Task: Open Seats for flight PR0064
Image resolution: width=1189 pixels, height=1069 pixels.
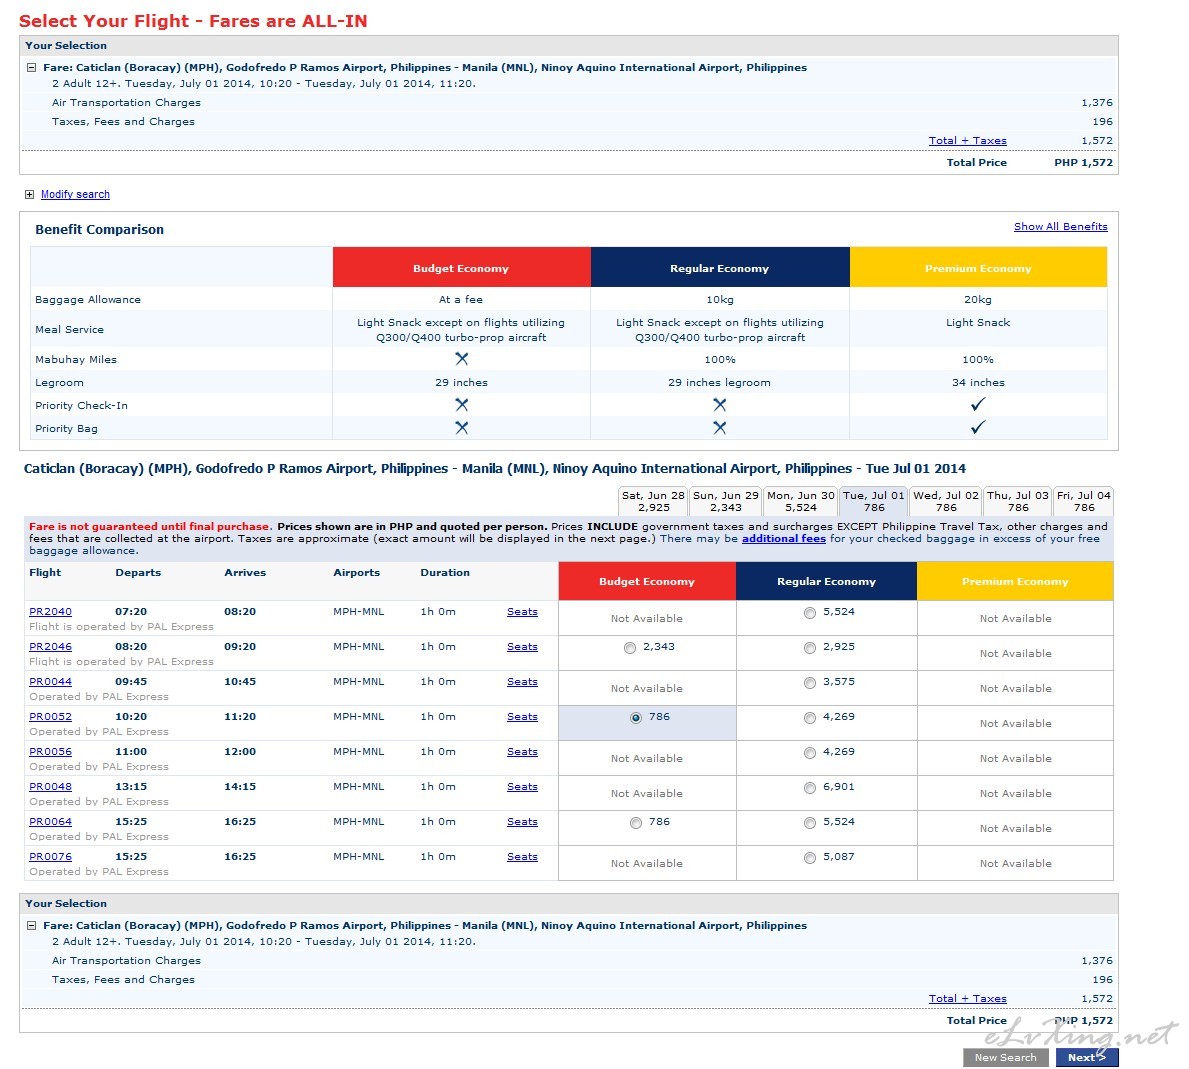Action: tap(522, 821)
